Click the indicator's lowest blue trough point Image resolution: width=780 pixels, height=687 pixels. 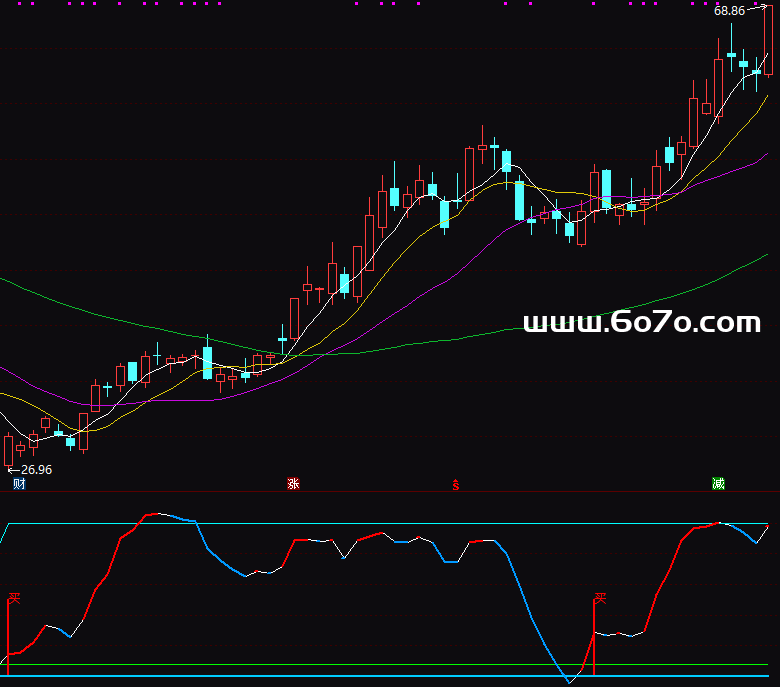click(569, 682)
